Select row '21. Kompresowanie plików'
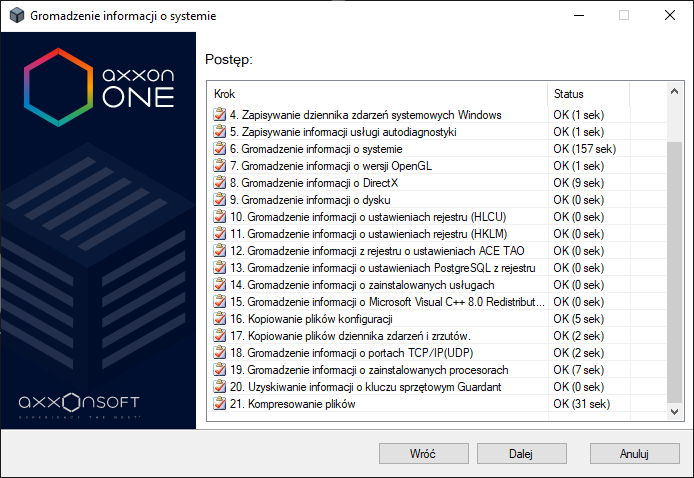 pyautogui.click(x=436, y=404)
